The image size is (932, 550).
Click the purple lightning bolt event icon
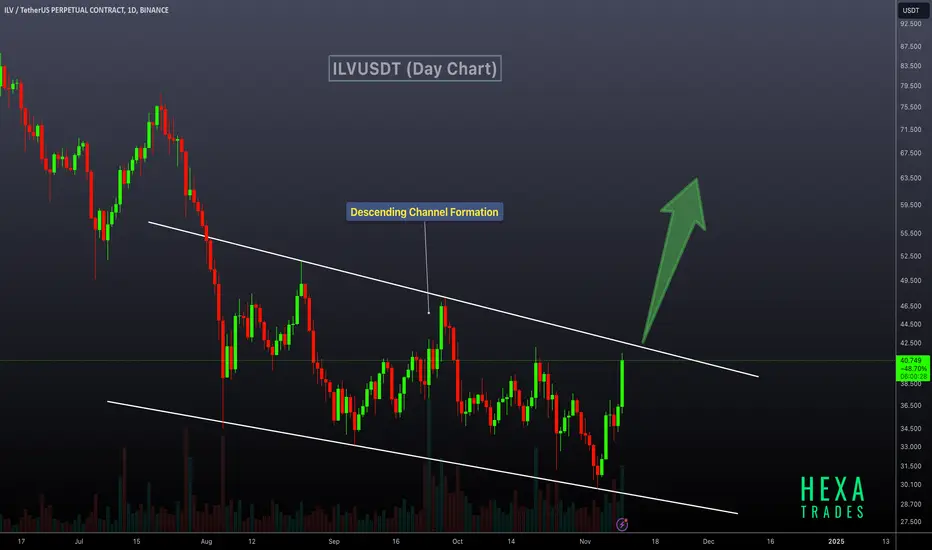(622, 524)
